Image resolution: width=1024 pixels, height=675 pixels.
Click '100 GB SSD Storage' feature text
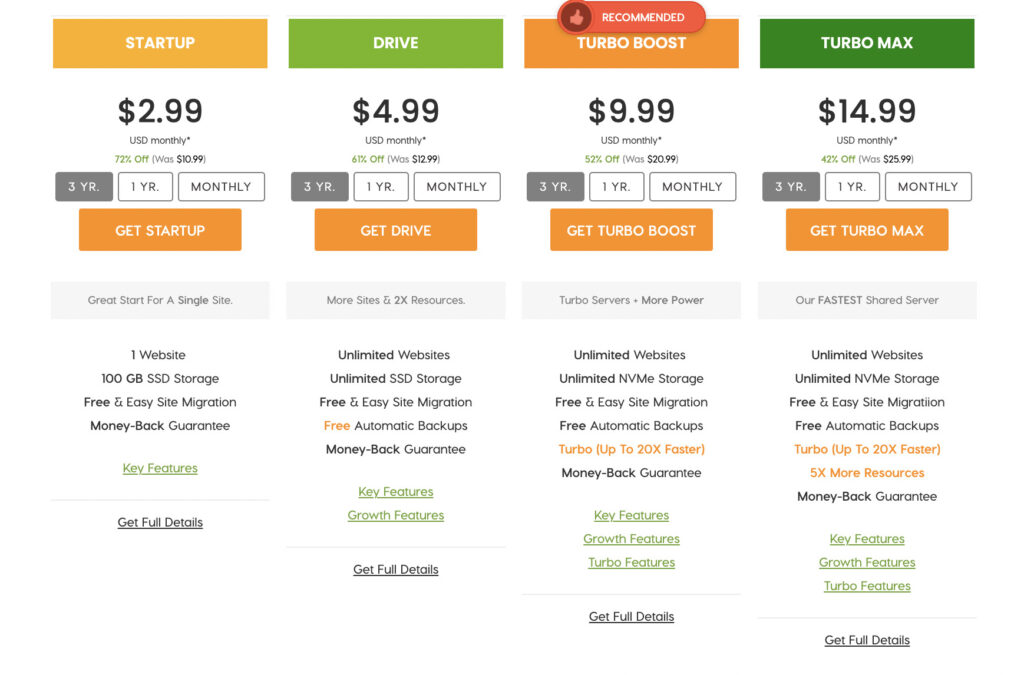click(x=160, y=379)
